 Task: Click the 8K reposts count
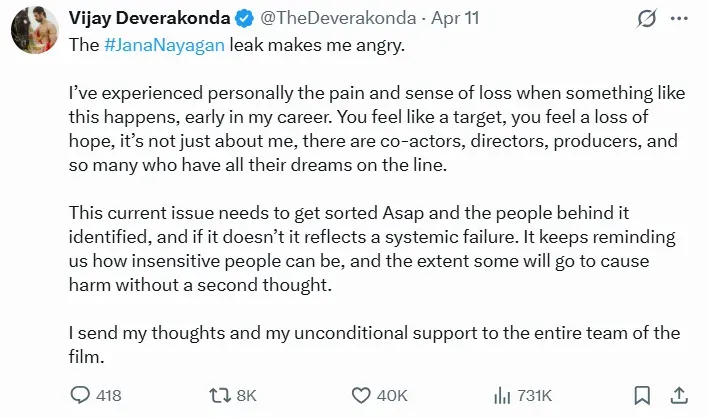(246, 396)
